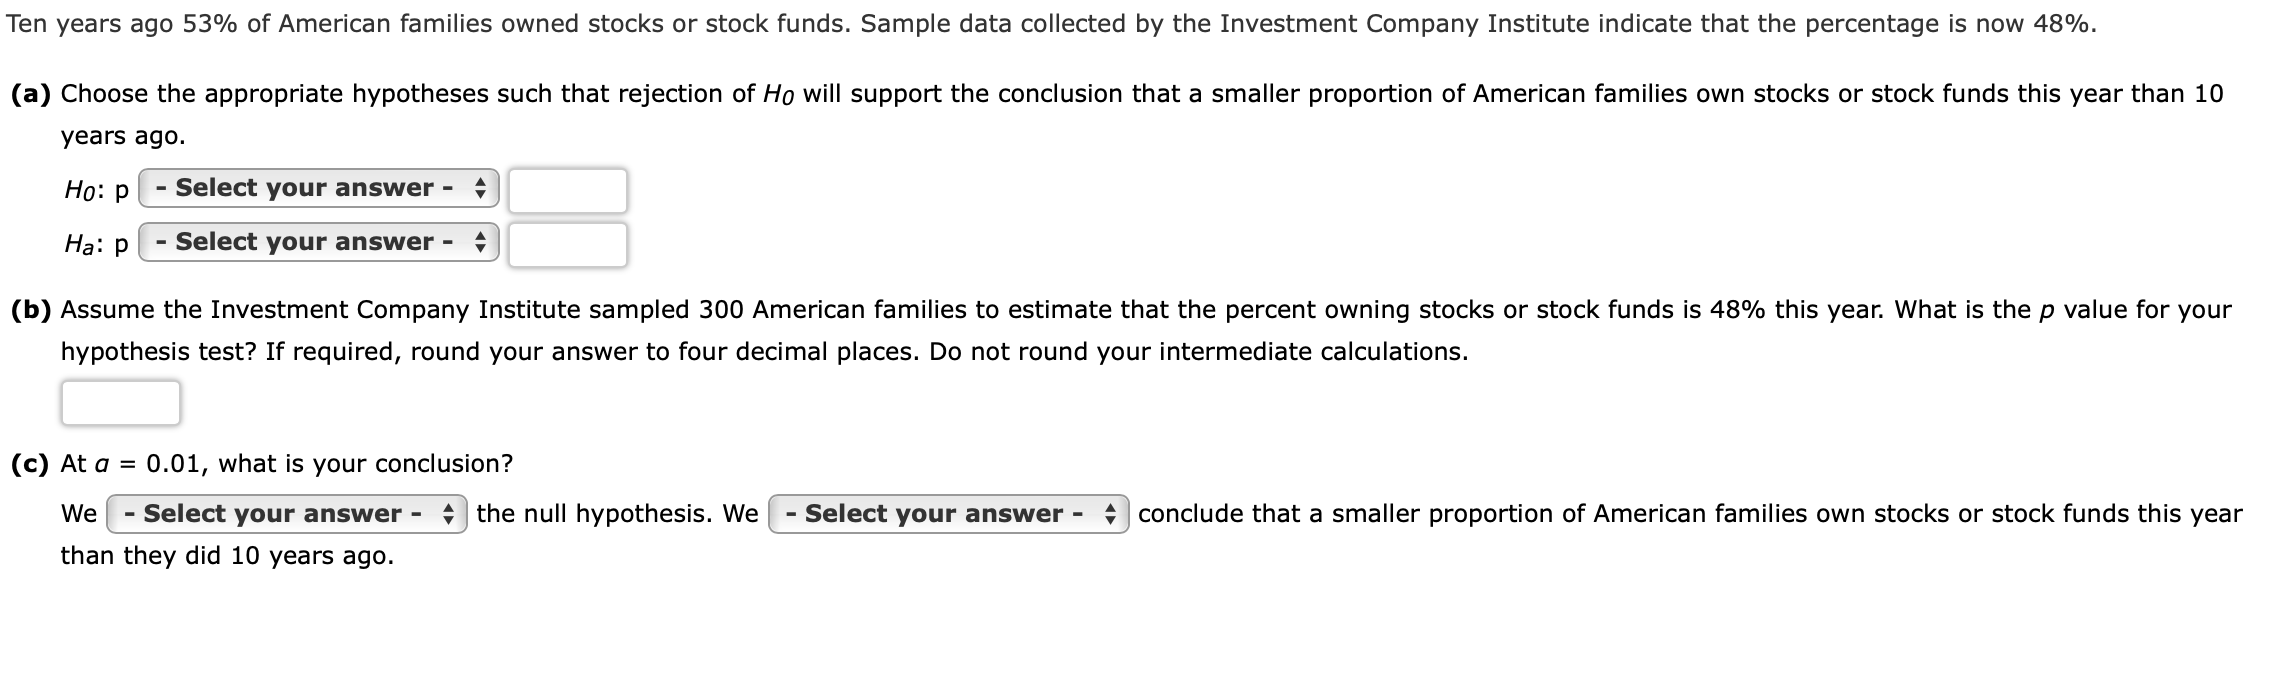Click the H0: p label
Image resolution: width=2288 pixels, height=684 pixels.
point(97,189)
